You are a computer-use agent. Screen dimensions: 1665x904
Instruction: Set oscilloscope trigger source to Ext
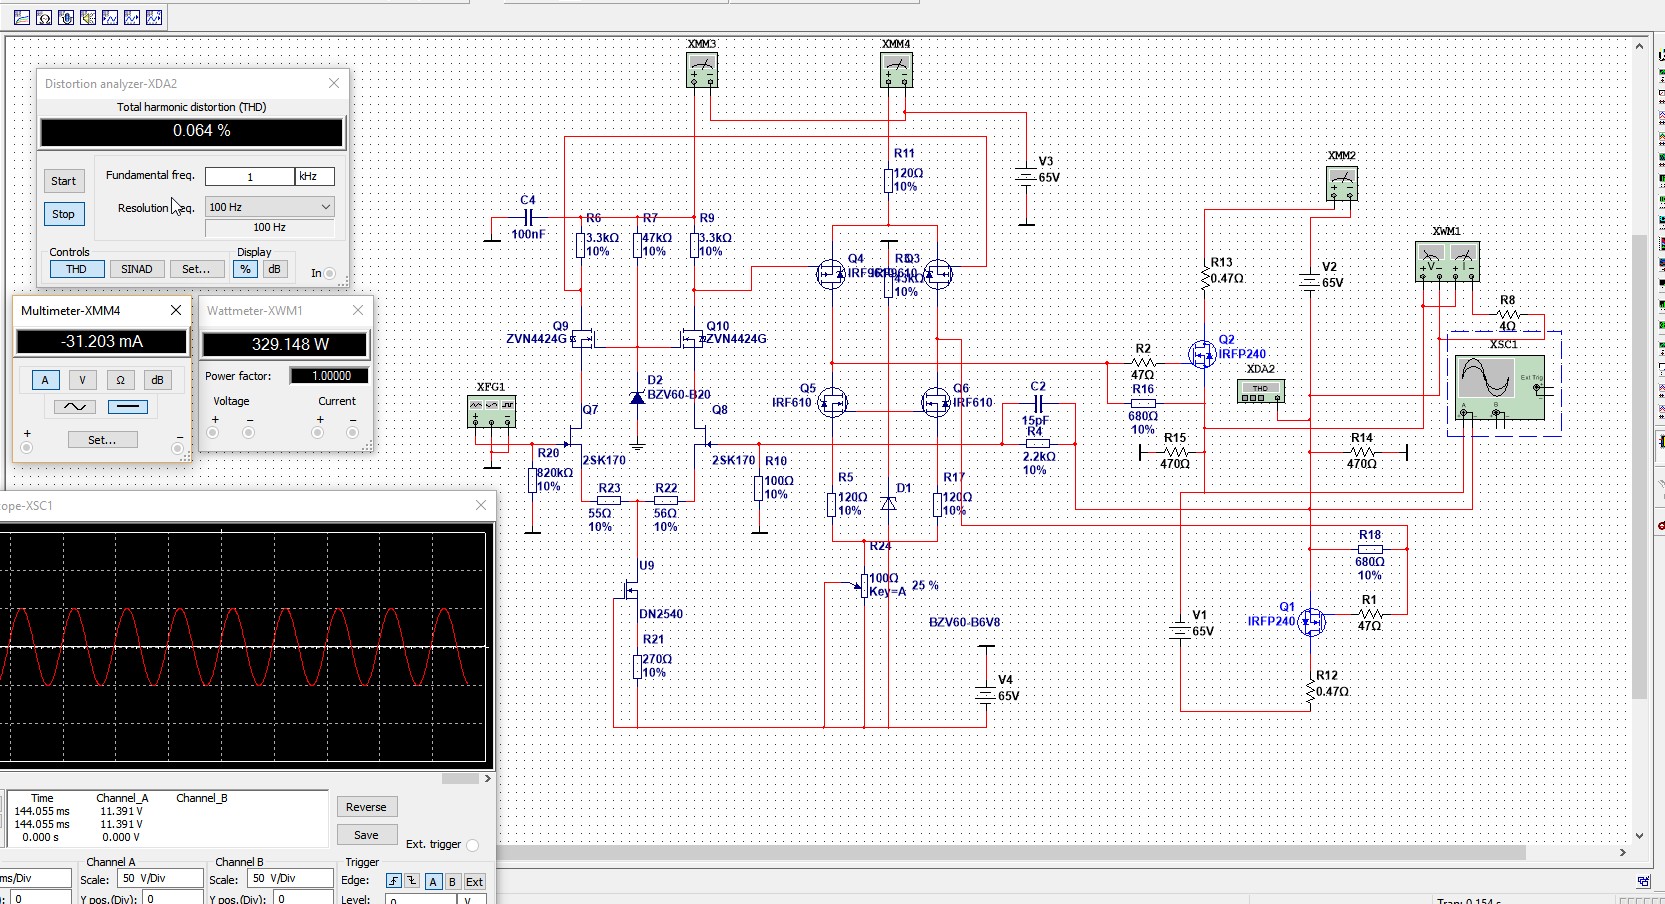(474, 881)
